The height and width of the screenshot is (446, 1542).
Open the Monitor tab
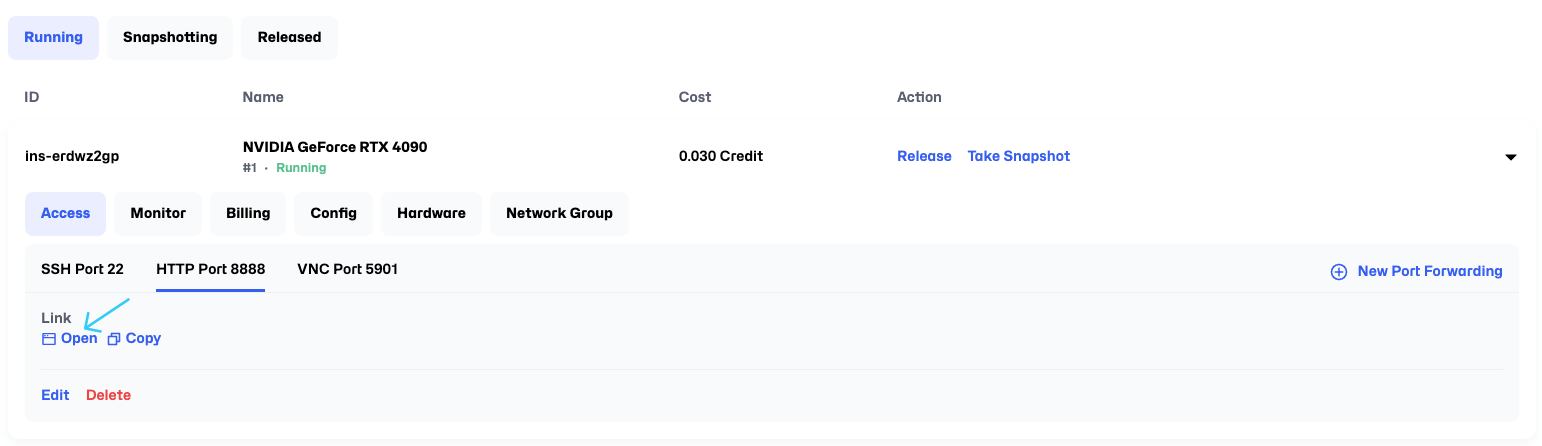[158, 213]
